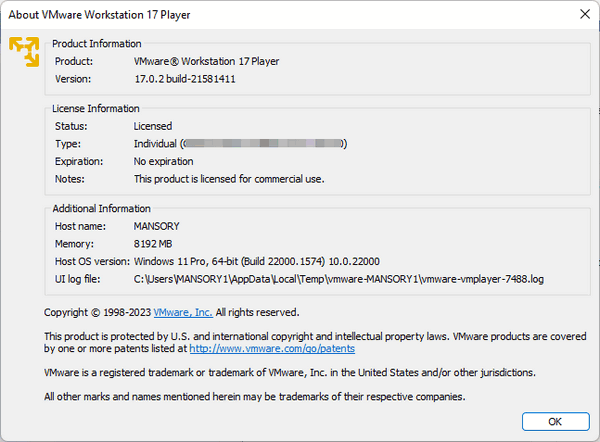Select the product name VMware Workstation 17 Player
This screenshot has width=600, height=442.
click(207, 61)
